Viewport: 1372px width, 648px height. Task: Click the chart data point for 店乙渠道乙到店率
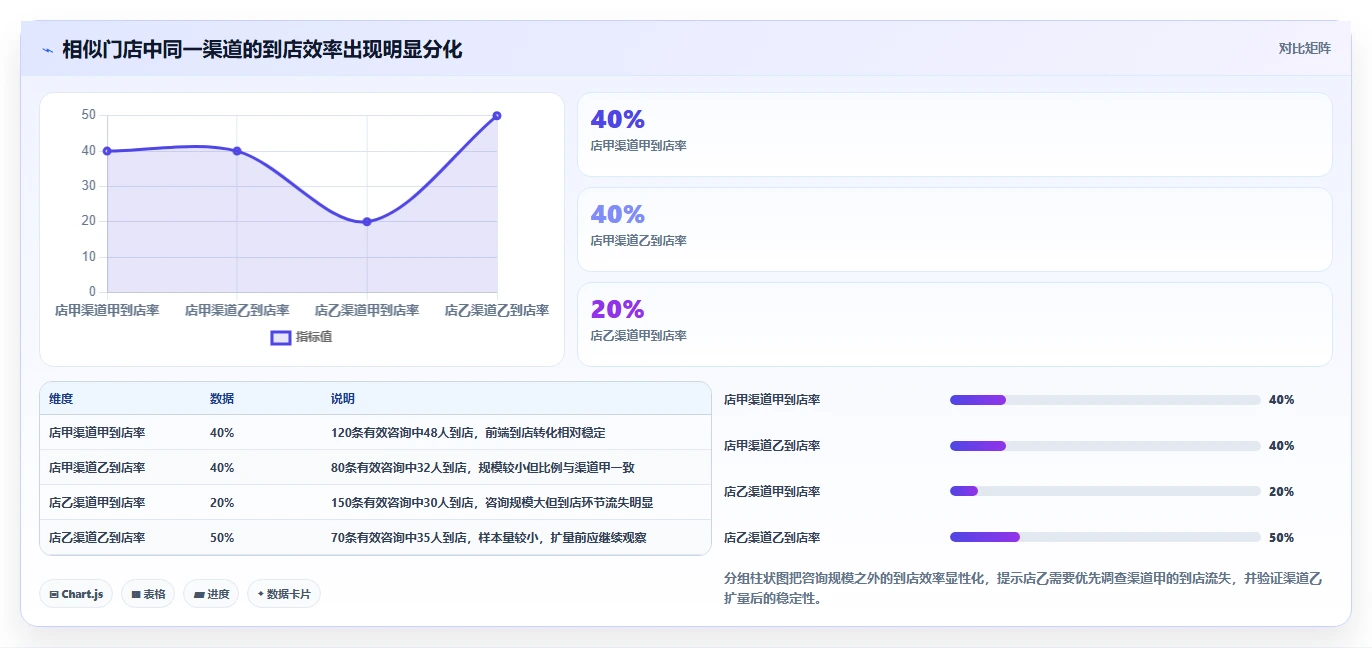pyautogui.click(x=497, y=116)
